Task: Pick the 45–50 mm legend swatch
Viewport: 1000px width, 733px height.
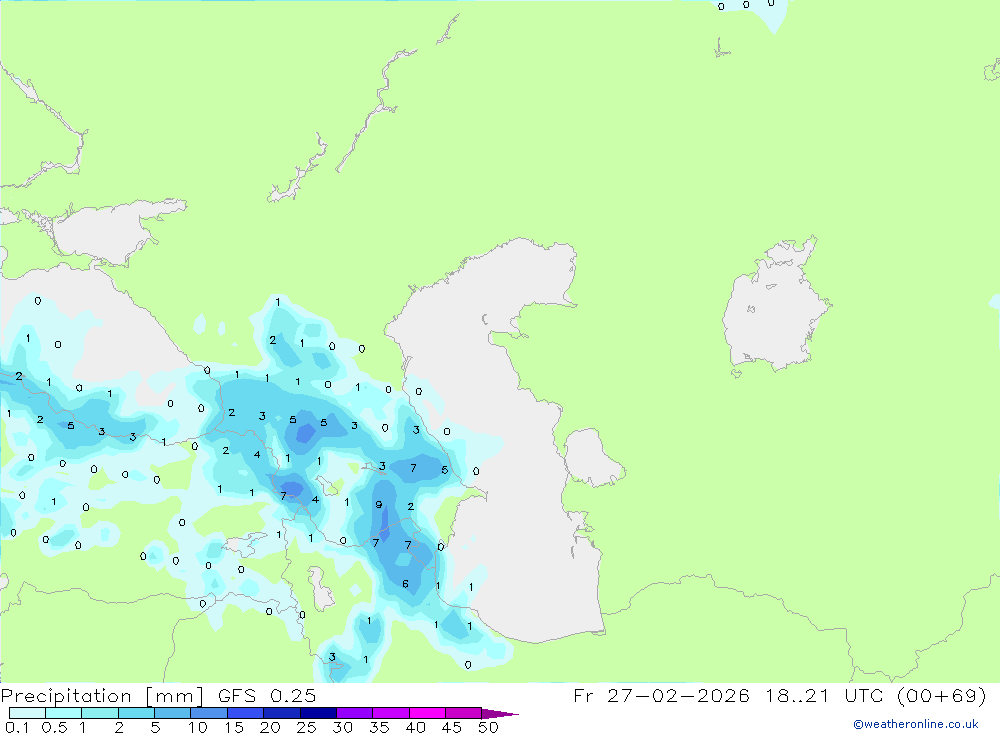Action: click(464, 713)
